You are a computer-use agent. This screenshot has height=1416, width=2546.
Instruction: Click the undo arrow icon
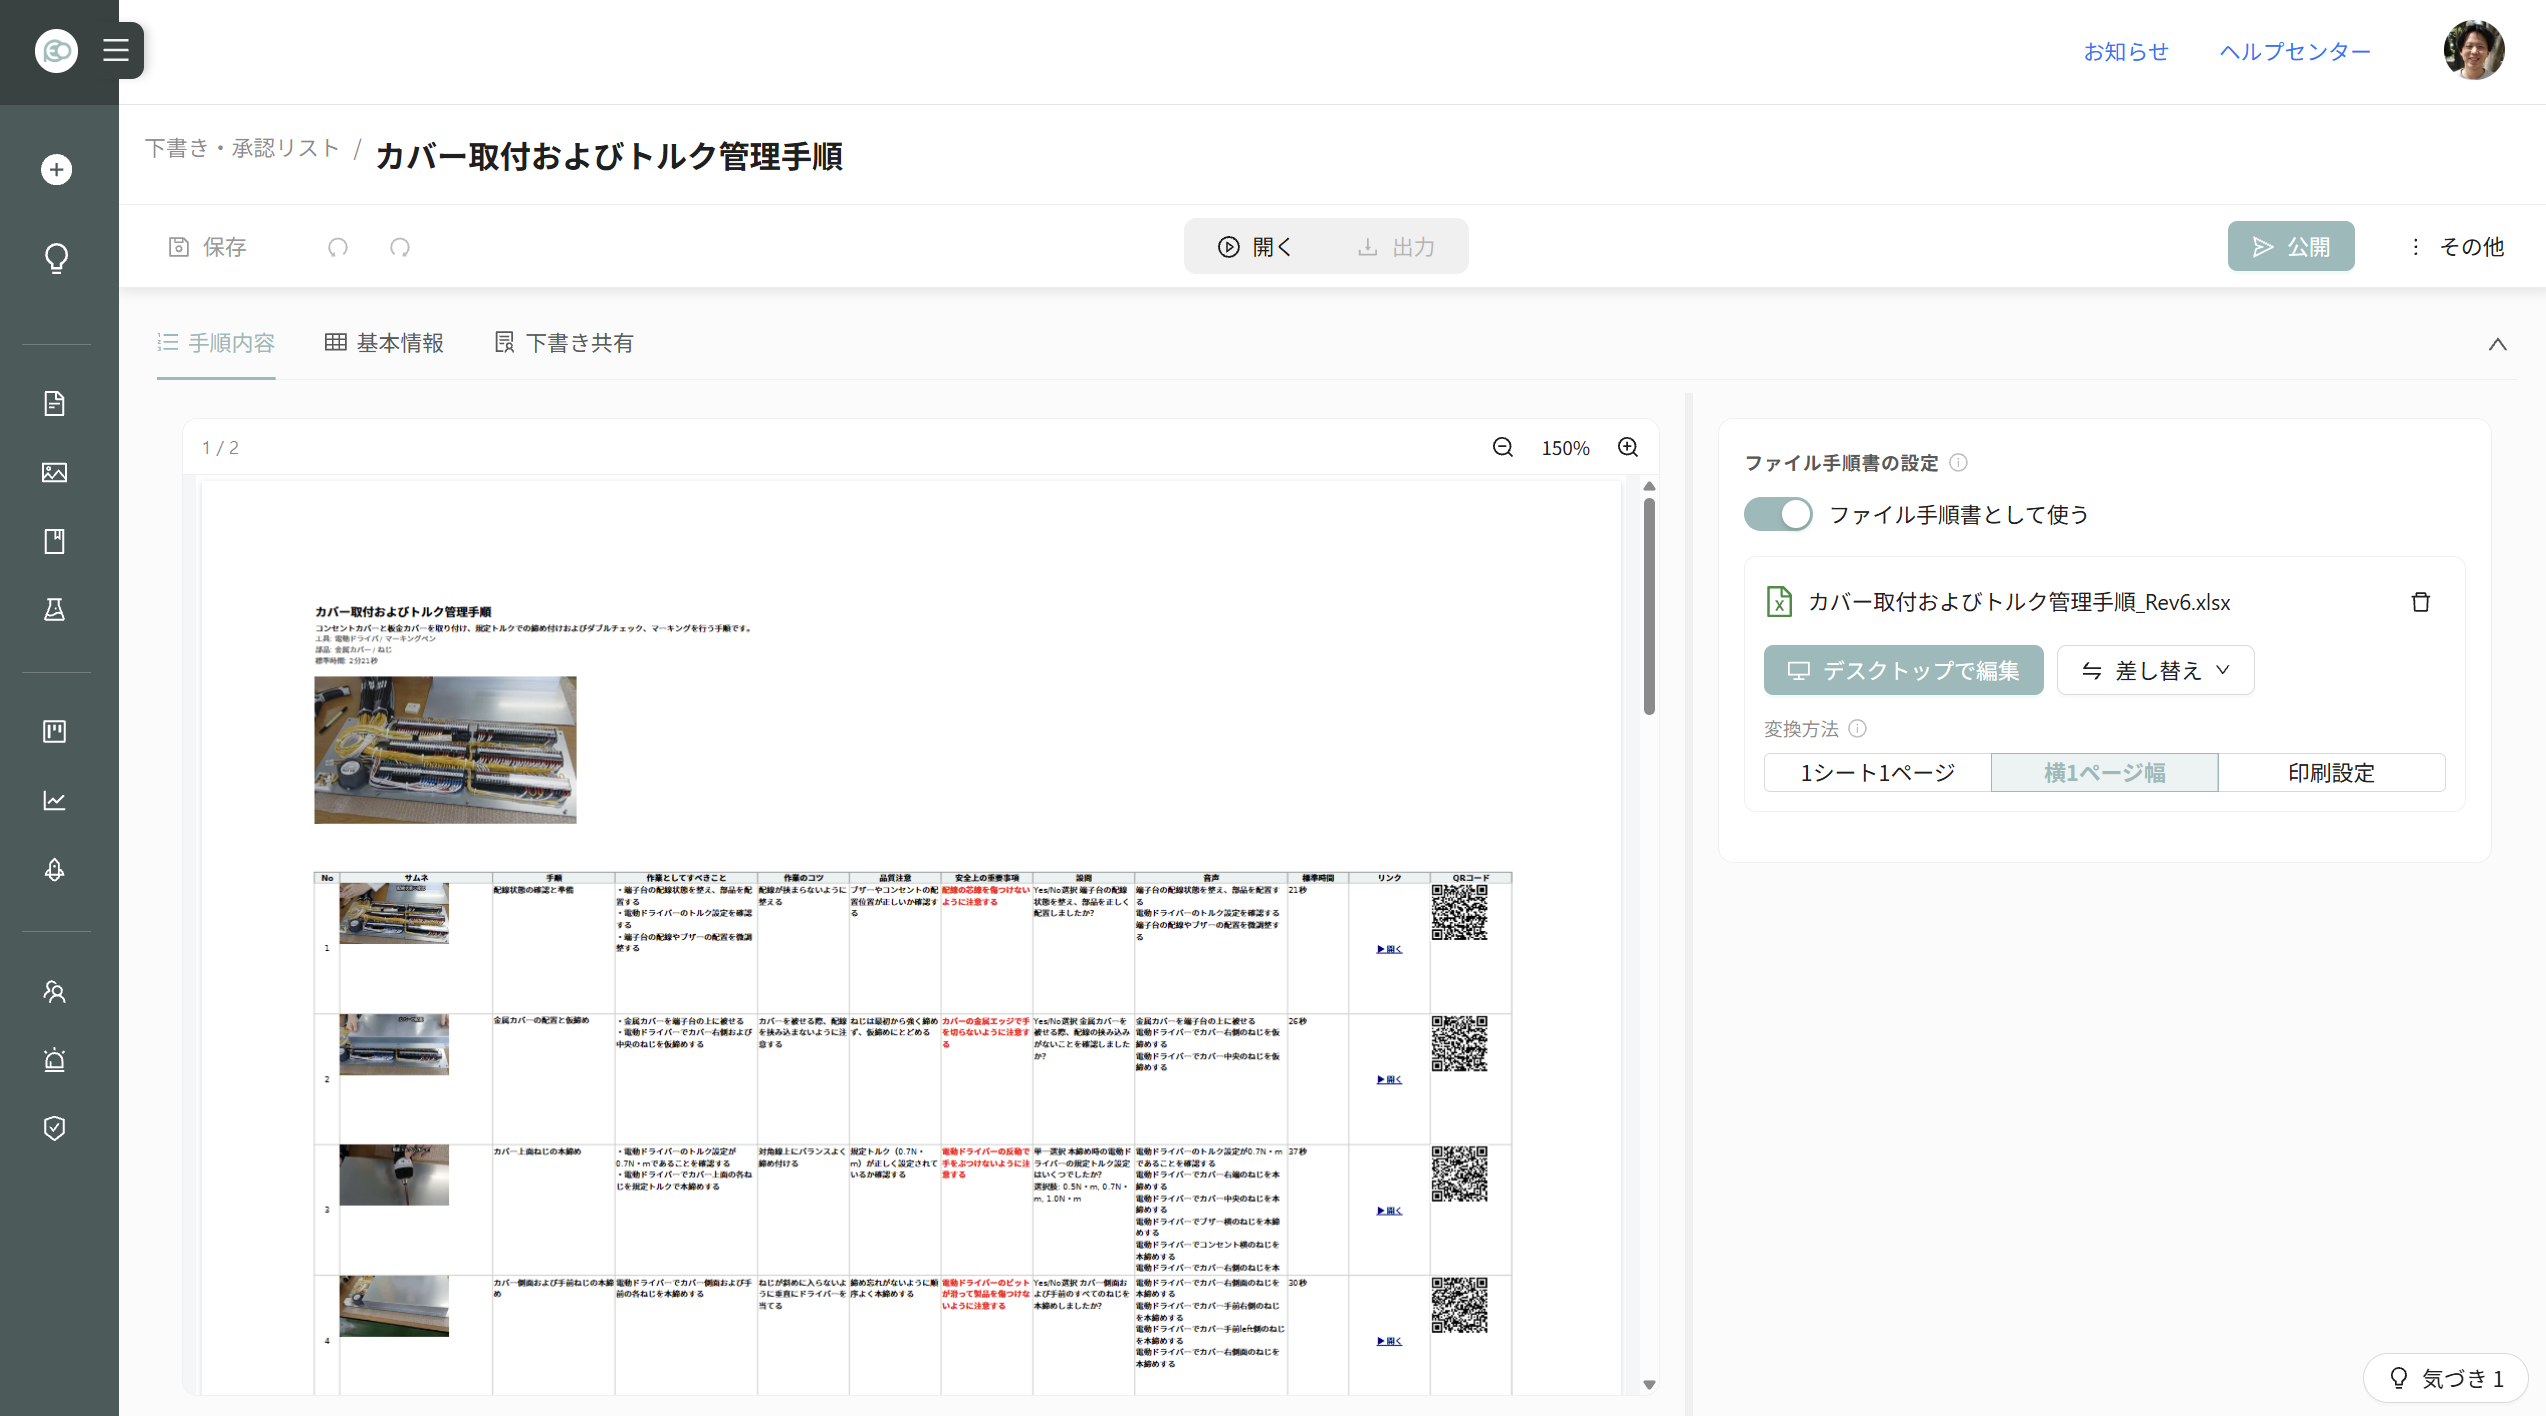tap(338, 247)
